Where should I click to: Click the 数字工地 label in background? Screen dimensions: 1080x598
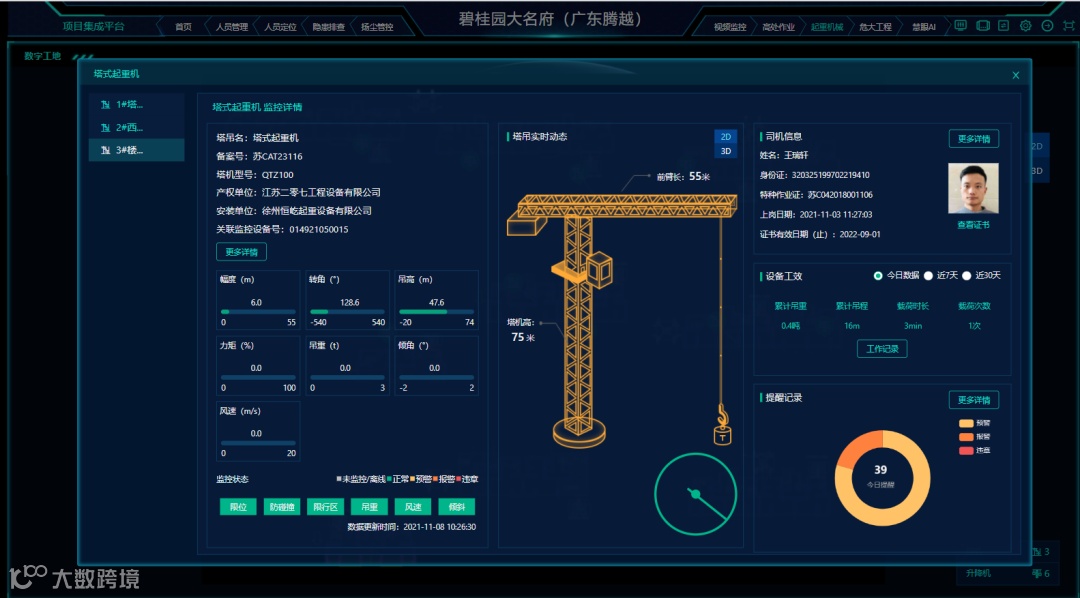(42, 56)
